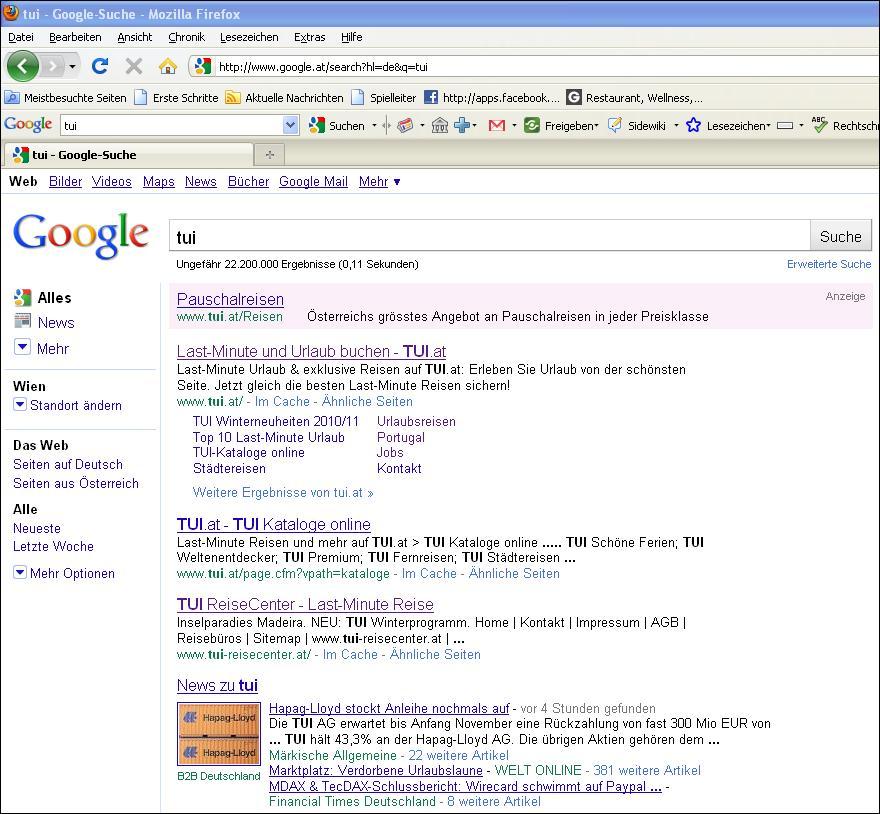Open the Aktuelle Nachrichten feed bookmark
Viewport: 880px width, 814px height.
284,98
